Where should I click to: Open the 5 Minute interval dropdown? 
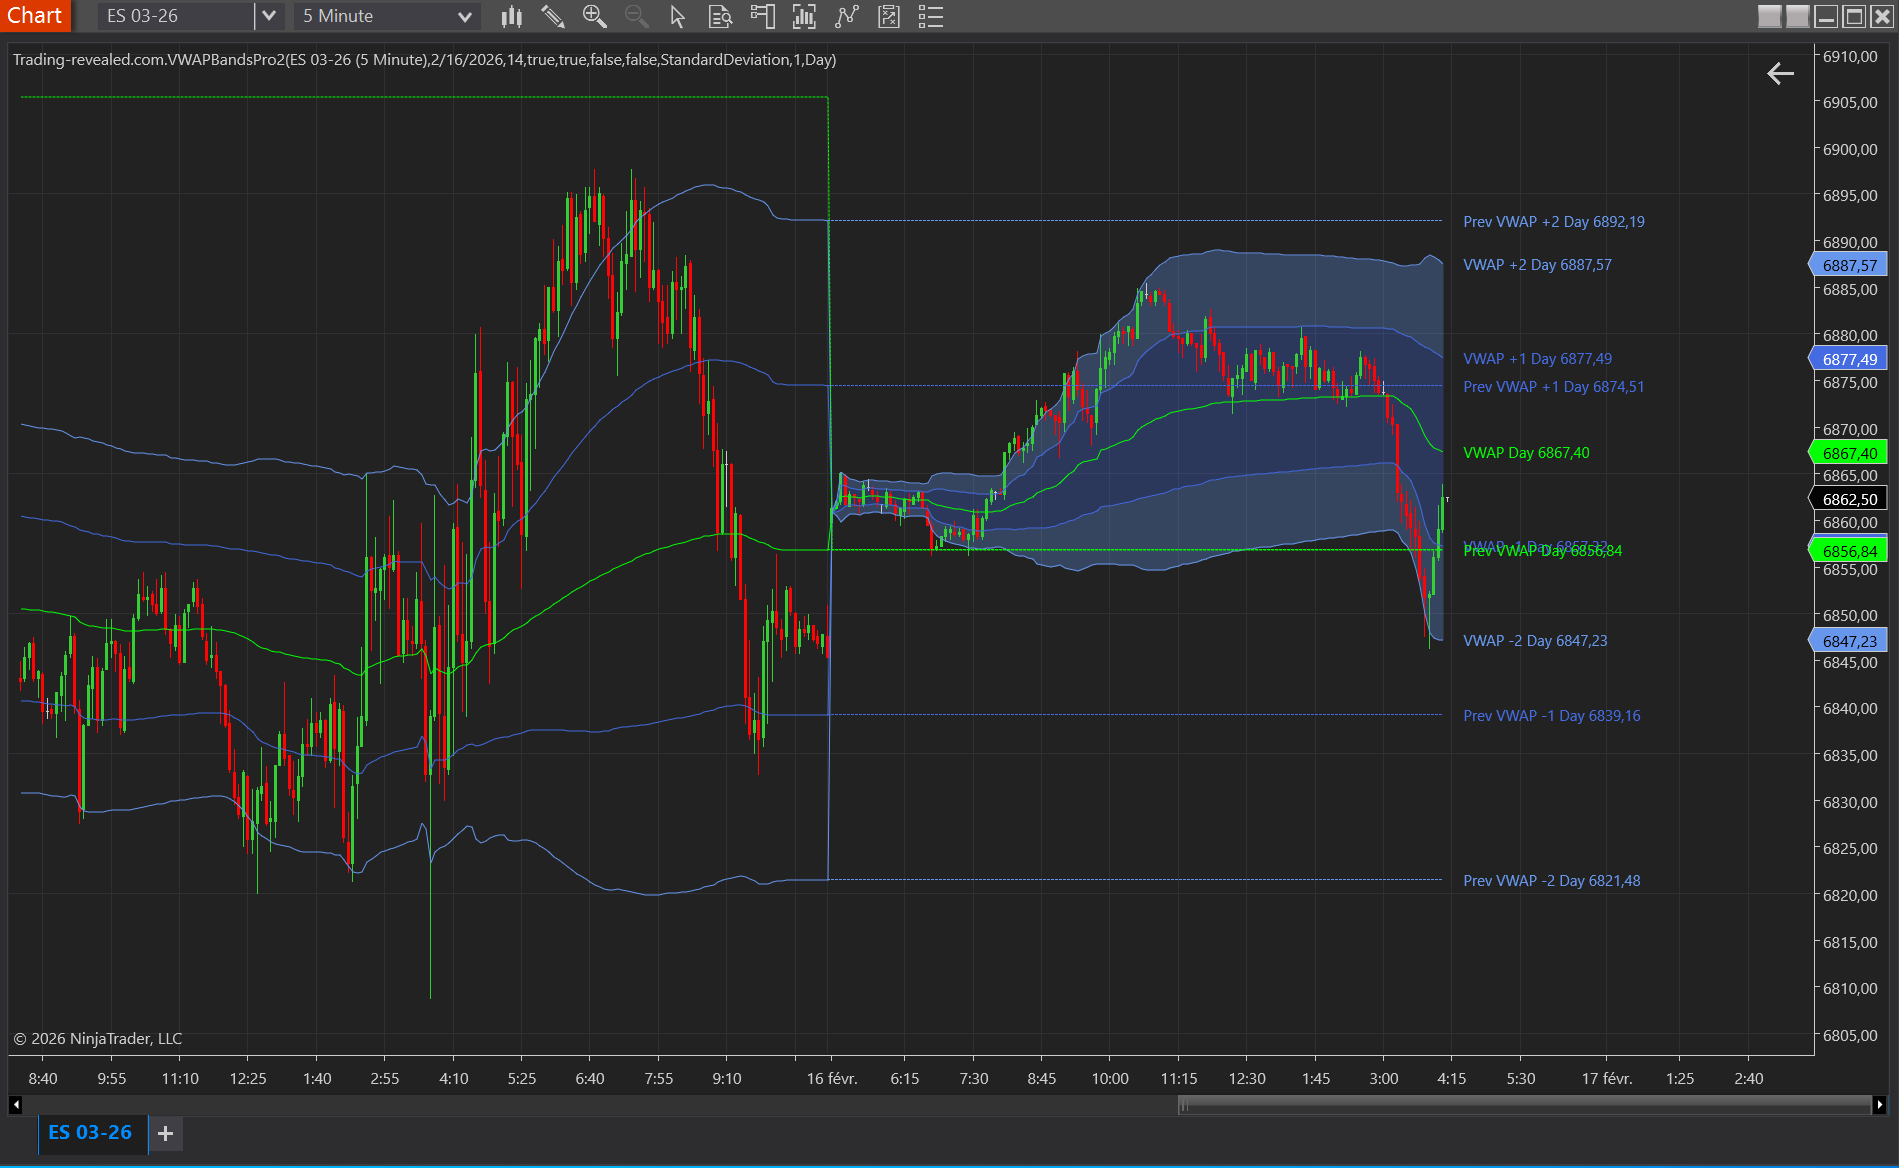click(464, 16)
